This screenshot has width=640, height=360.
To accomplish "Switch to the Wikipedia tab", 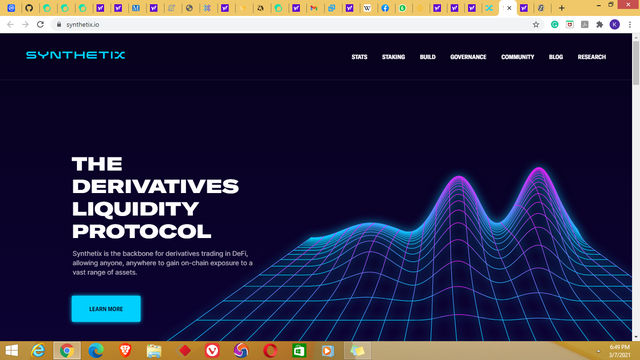I will tap(367, 8).
